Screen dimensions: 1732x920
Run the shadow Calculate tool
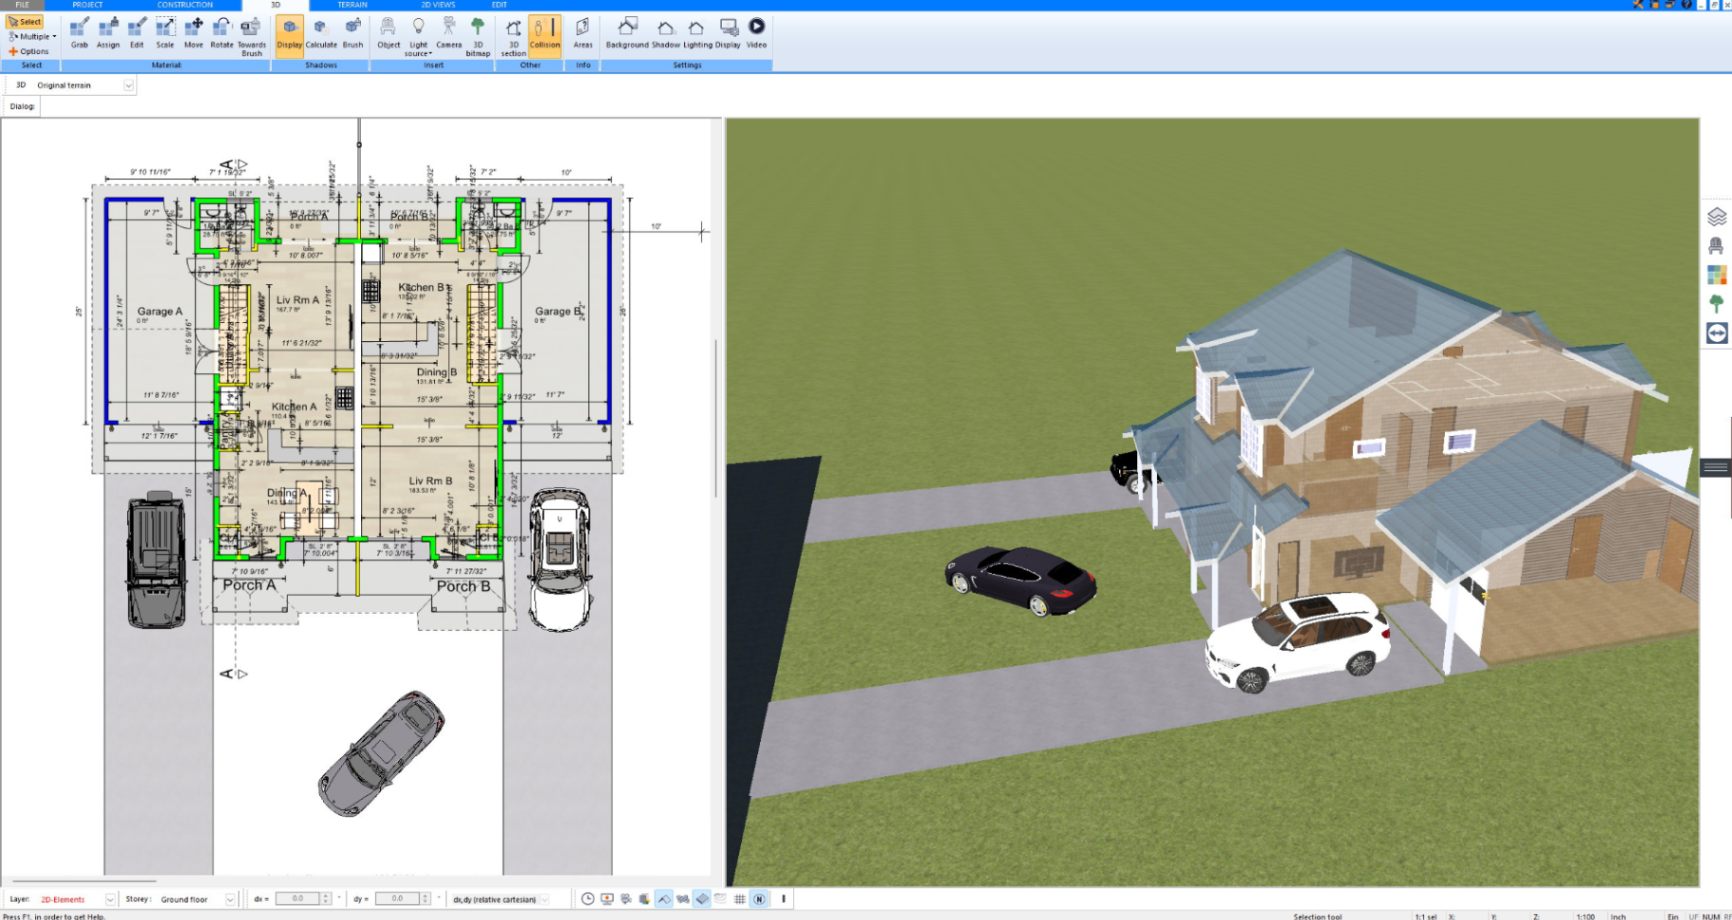pos(321,33)
